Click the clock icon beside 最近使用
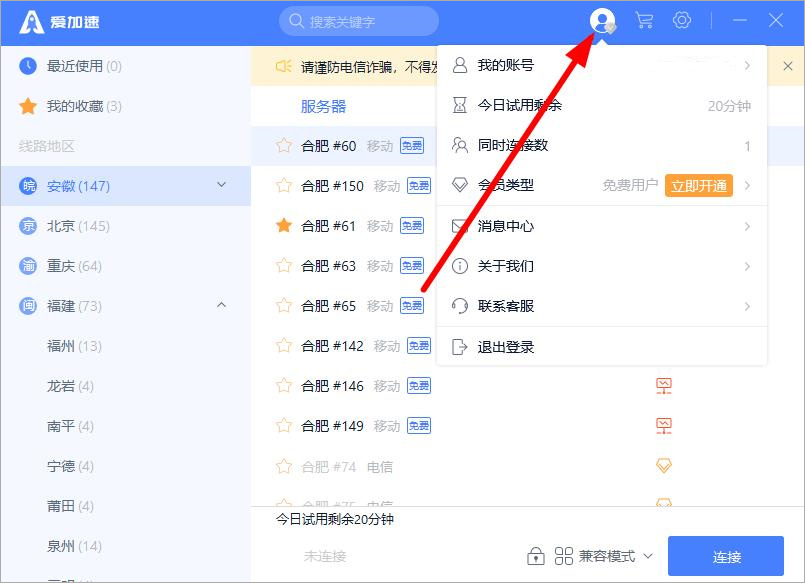 [28, 66]
